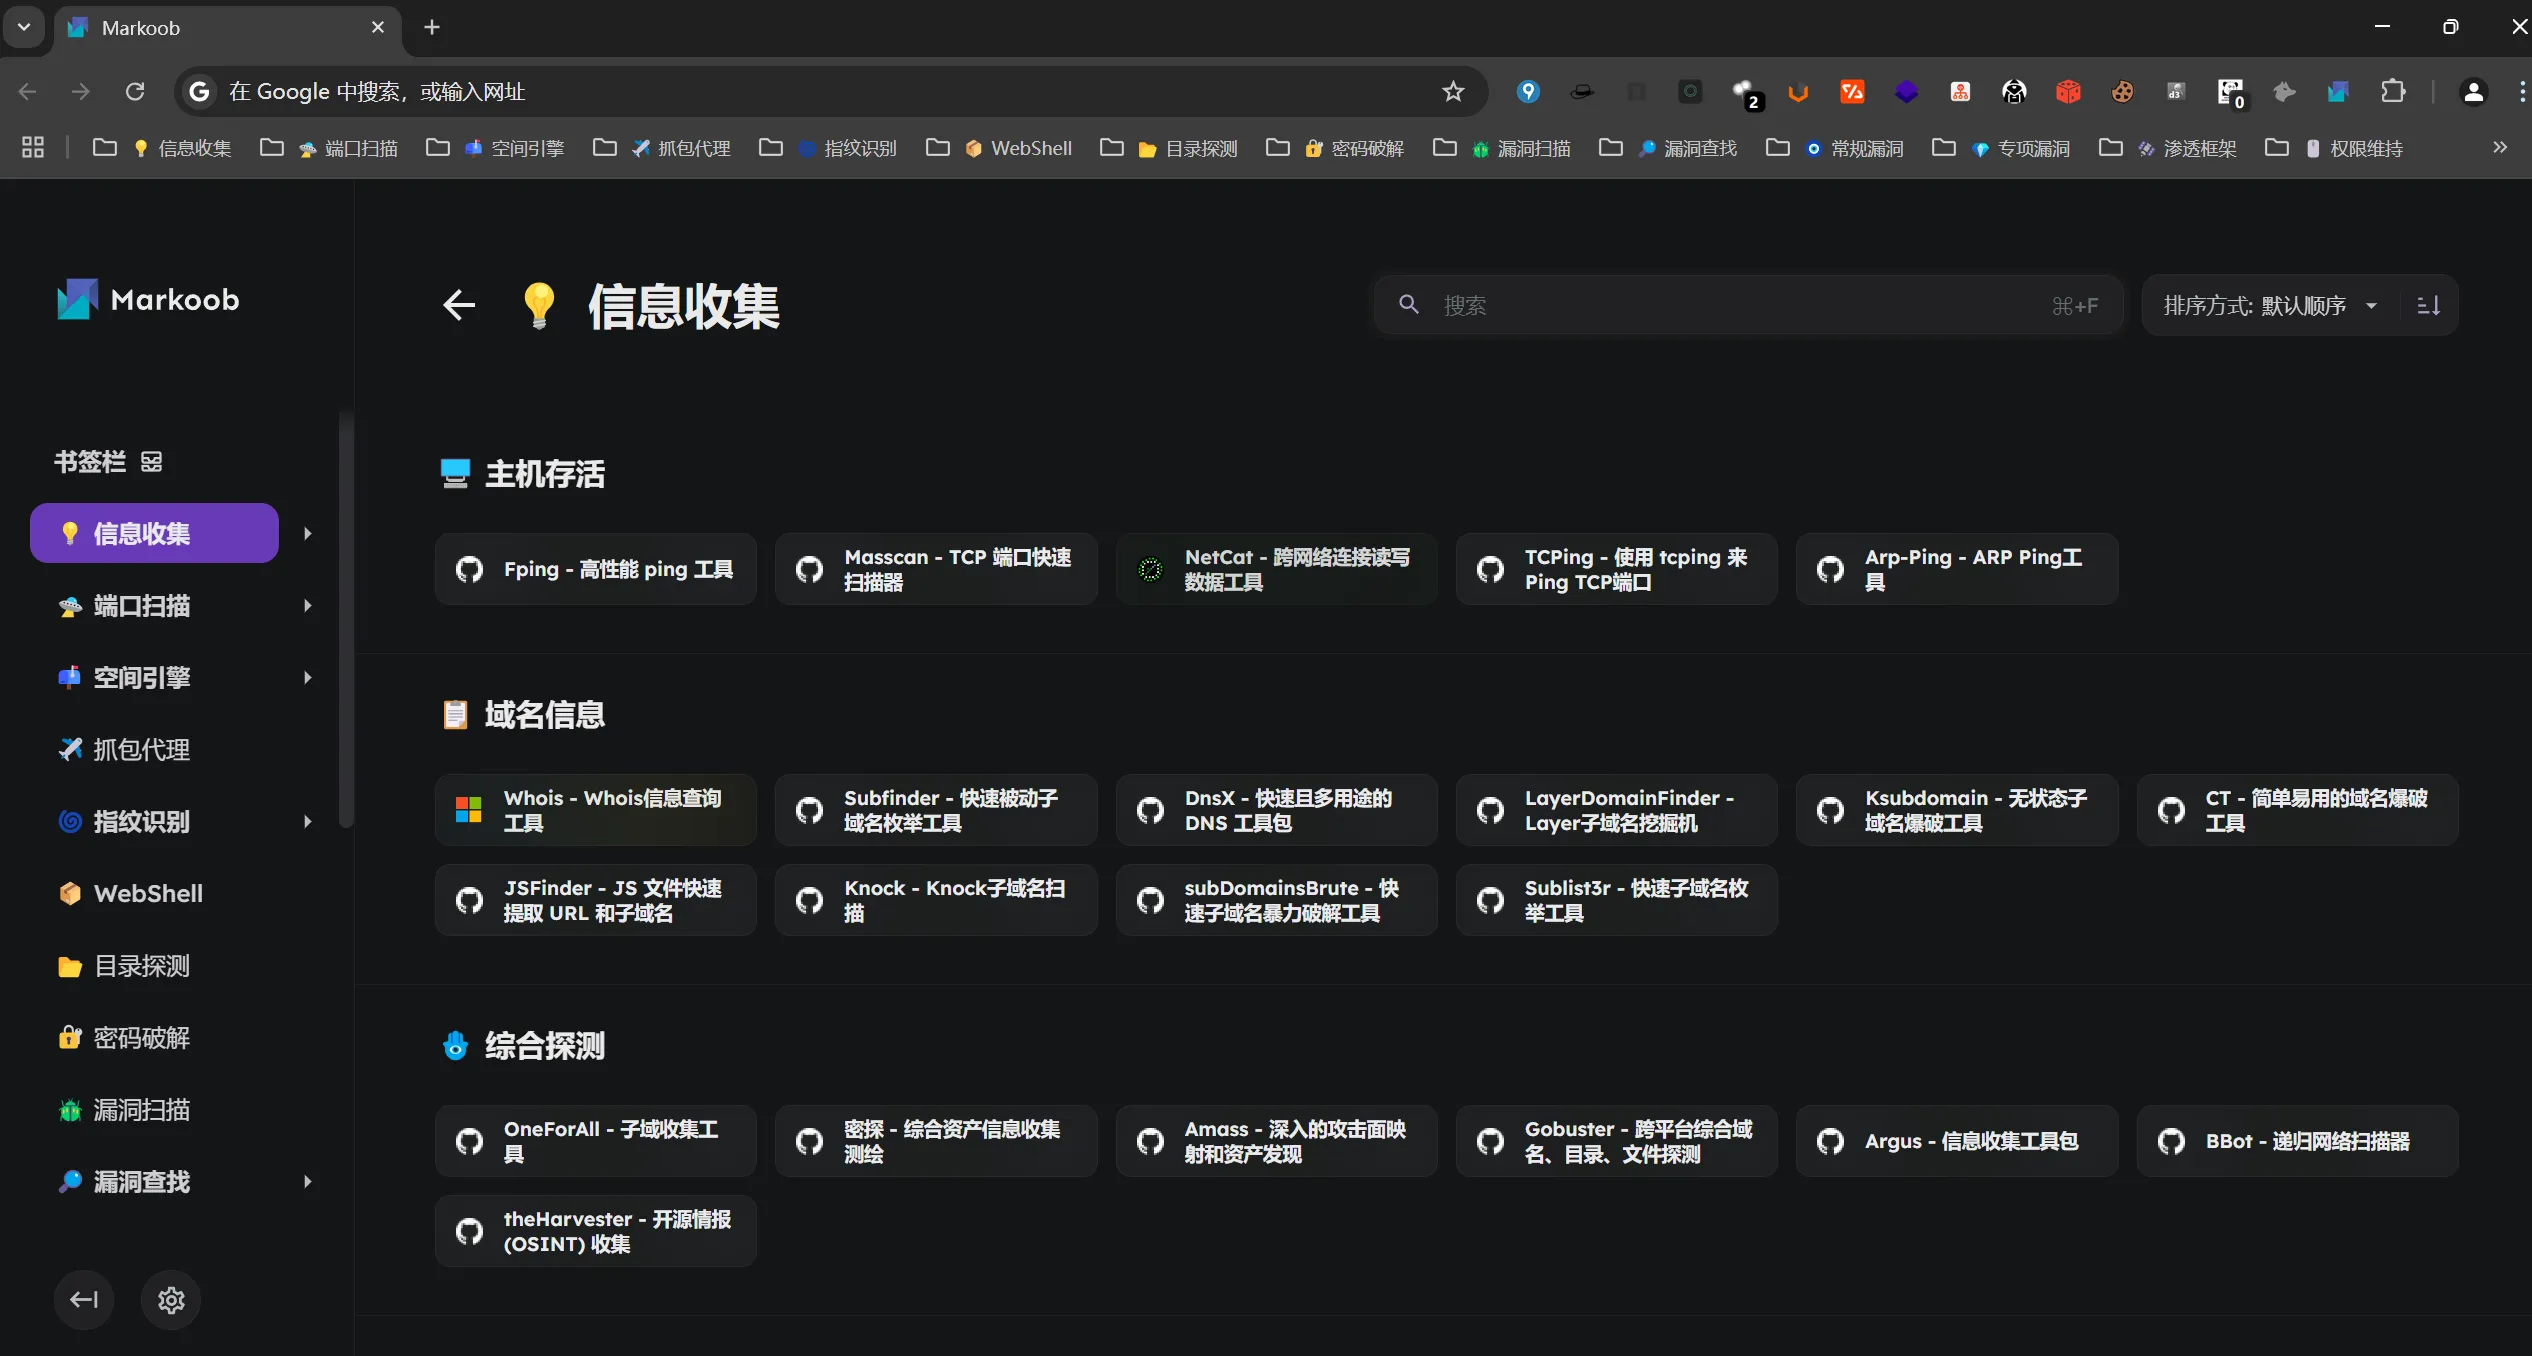The image size is (2532, 1356).
Task: Click the Markoob logo in sidebar
Action: click(x=148, y=299)
